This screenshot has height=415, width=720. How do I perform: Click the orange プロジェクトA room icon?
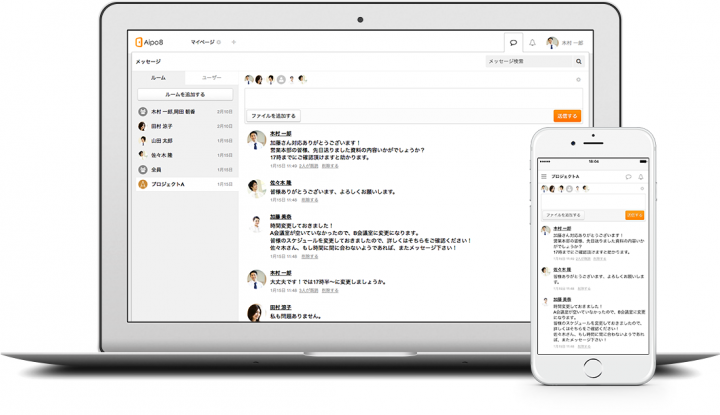tap(143, 184)
